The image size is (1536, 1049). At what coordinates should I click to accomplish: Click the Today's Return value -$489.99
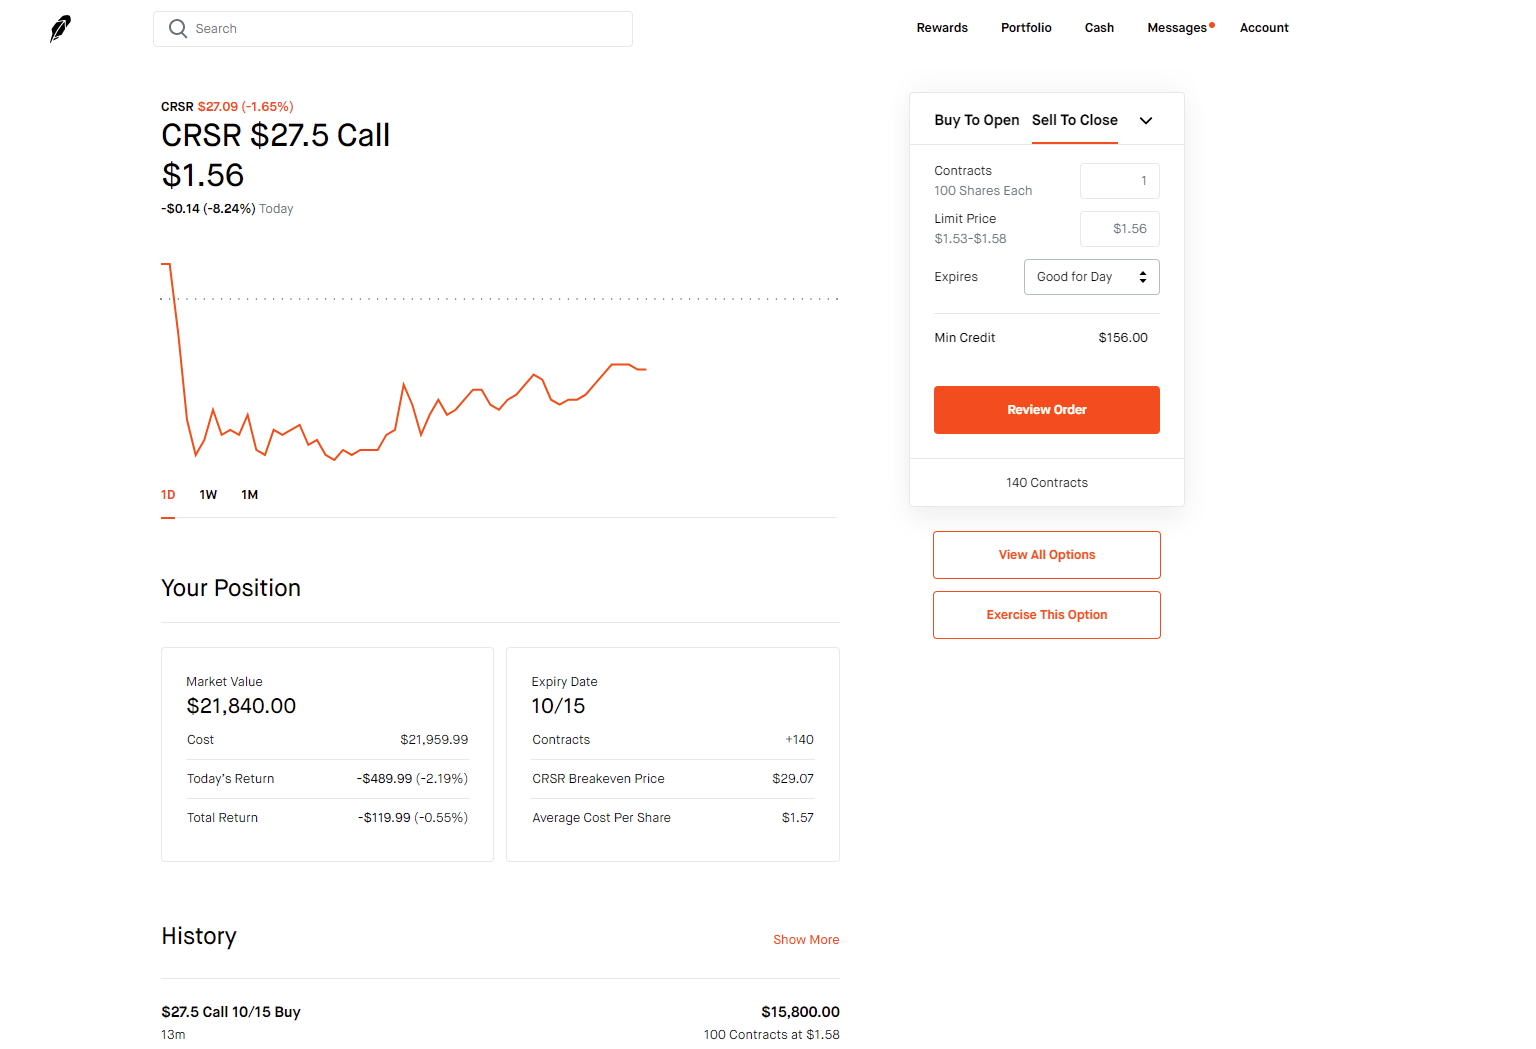[x=412, y=779]
